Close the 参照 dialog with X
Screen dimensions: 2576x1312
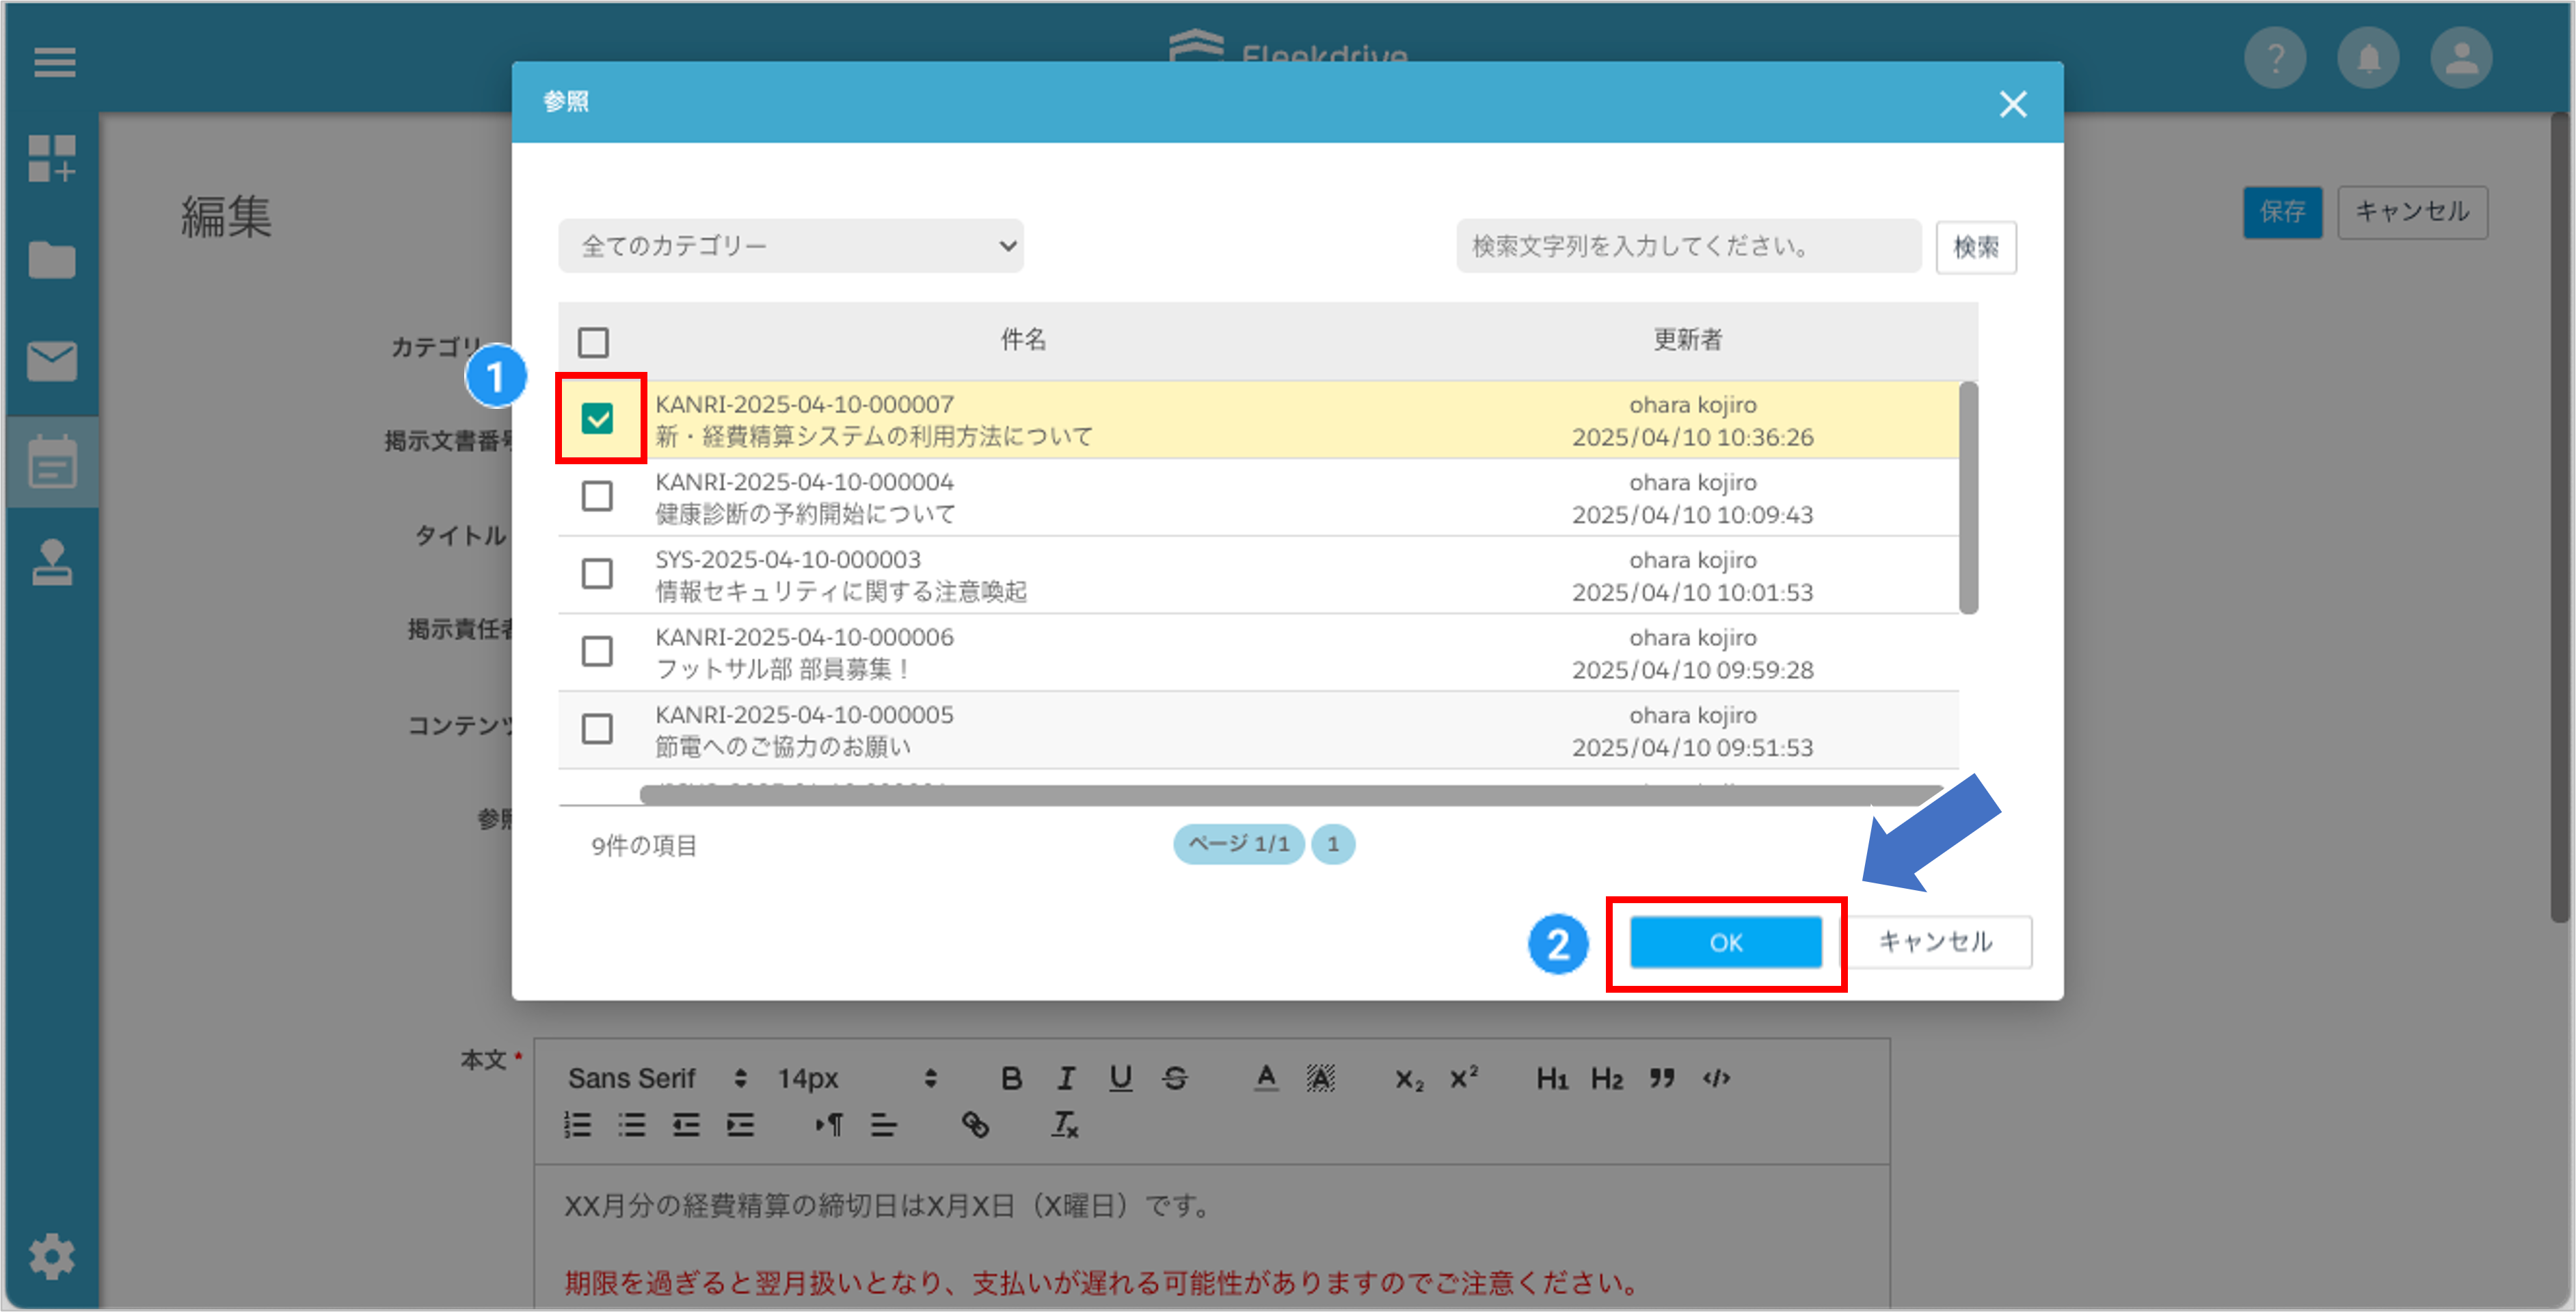click(2013, 104)
